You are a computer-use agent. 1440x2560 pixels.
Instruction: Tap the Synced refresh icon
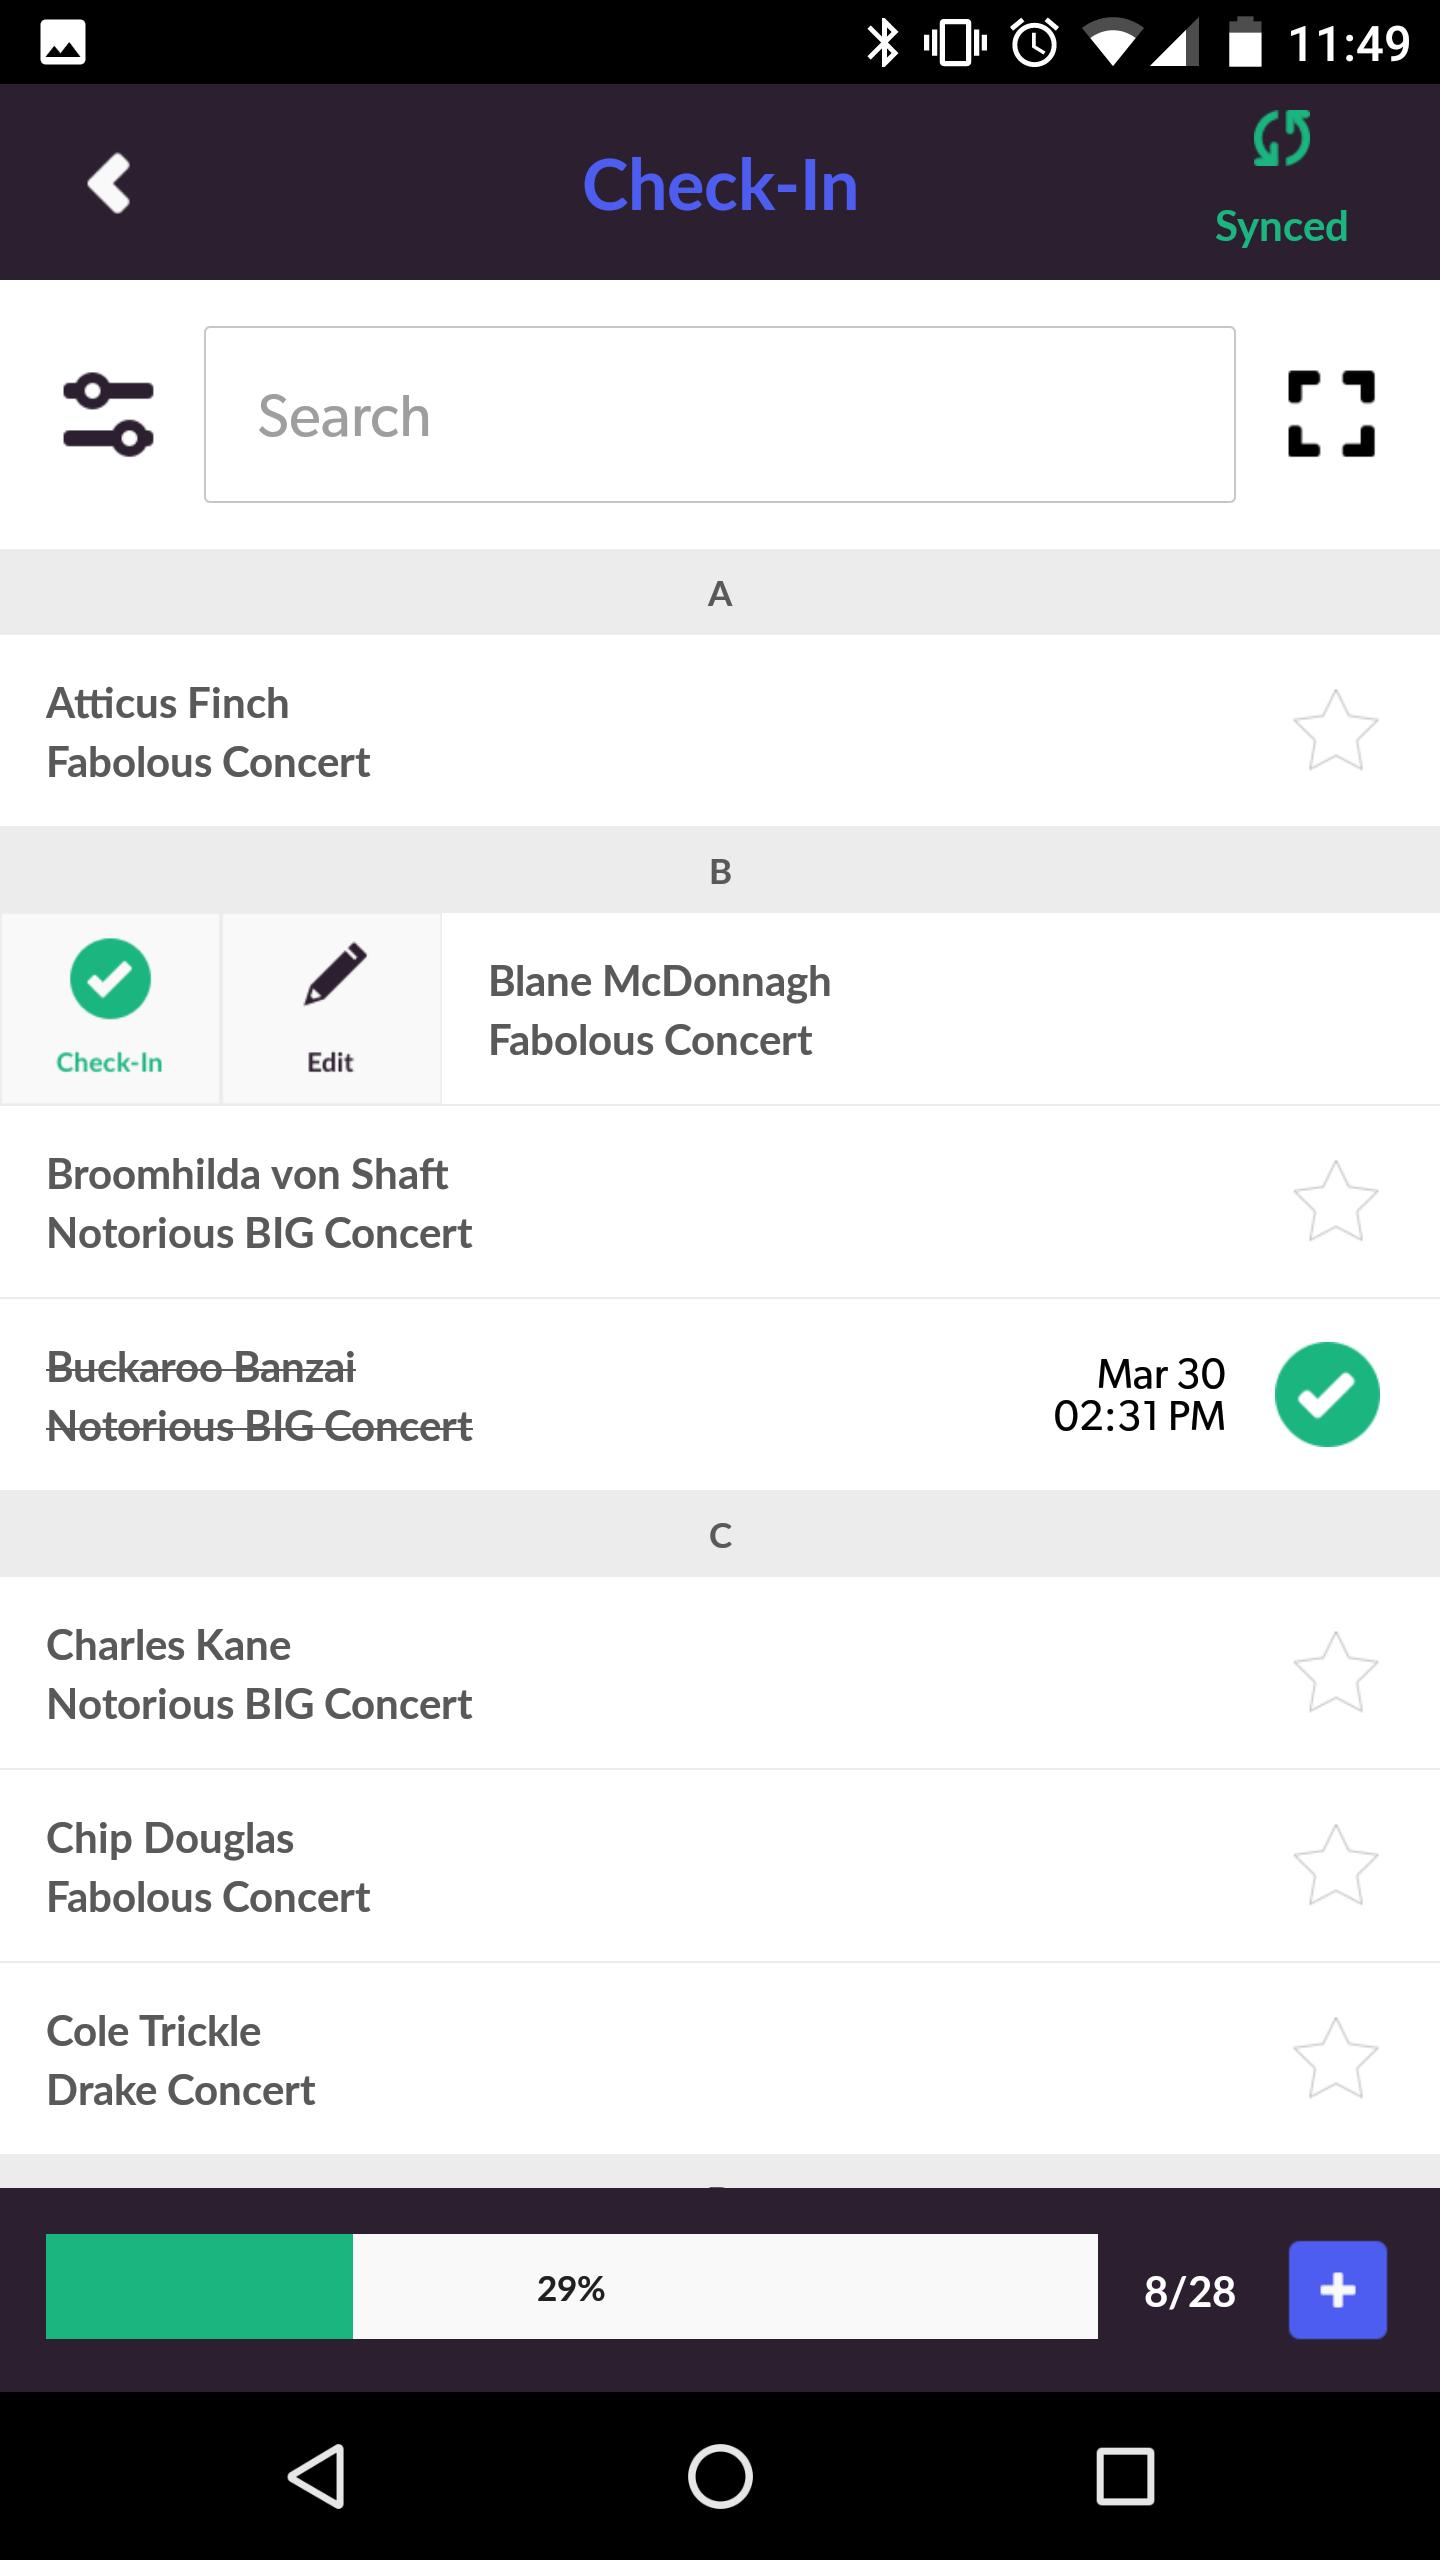1281,140
